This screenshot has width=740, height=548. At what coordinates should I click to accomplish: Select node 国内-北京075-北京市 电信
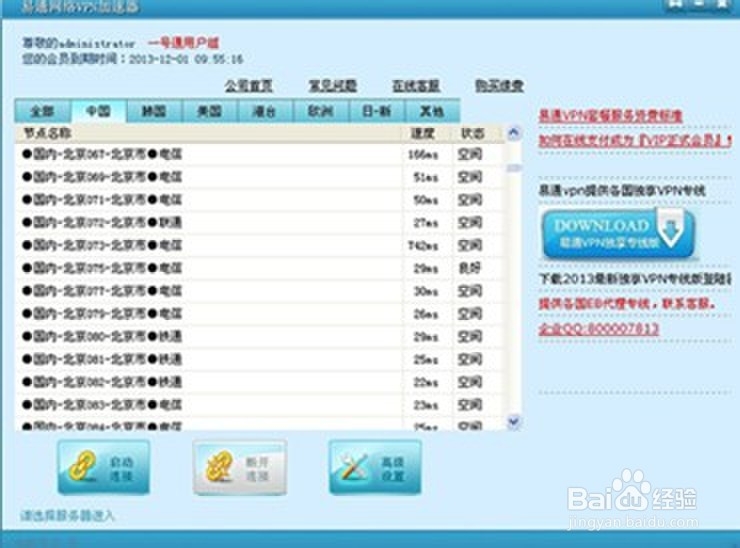pos(261,268)
